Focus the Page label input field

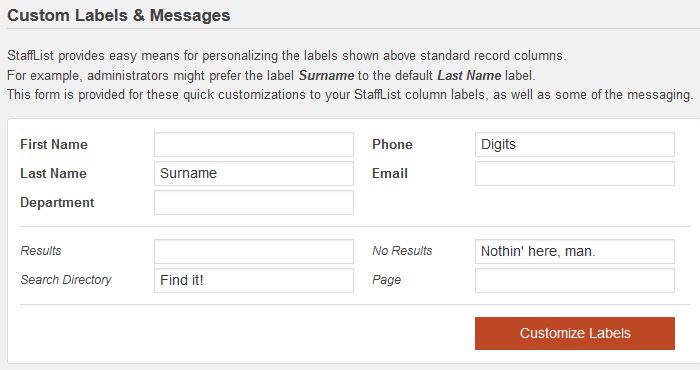point(575,280)
